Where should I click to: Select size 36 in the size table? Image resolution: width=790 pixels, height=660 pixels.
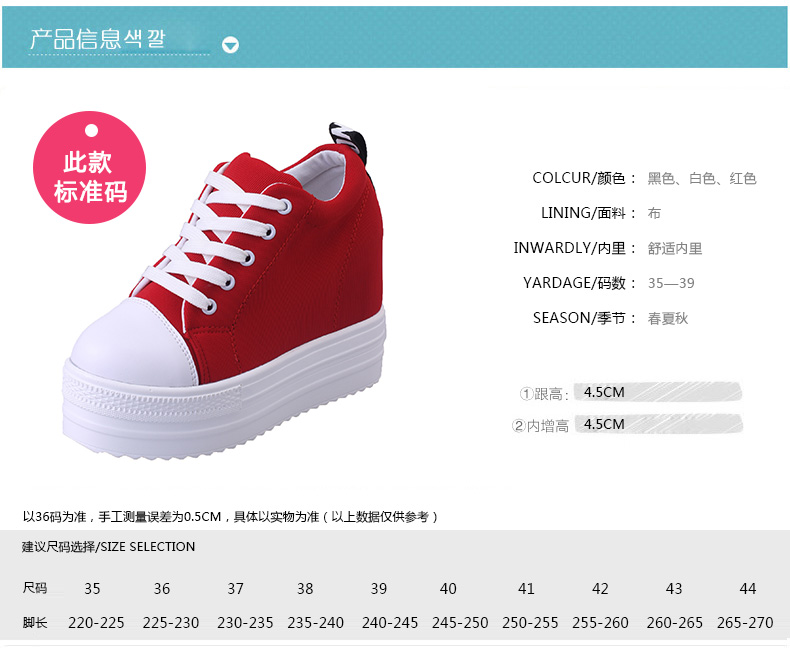162,588
